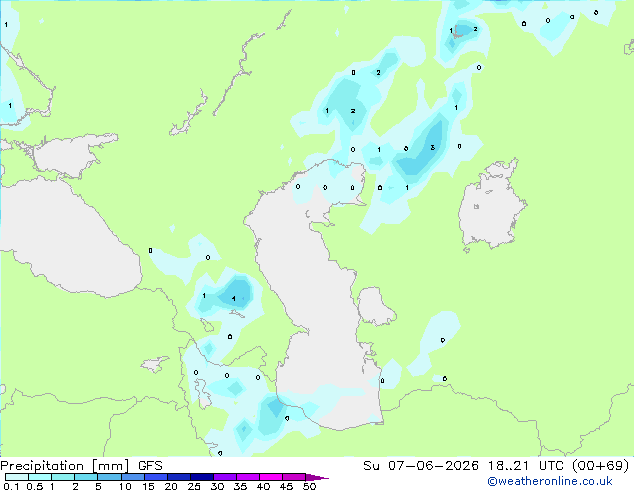Select the 2–5 mm legend color swatch
634x490 pixels.
click(x=86, y=477)
